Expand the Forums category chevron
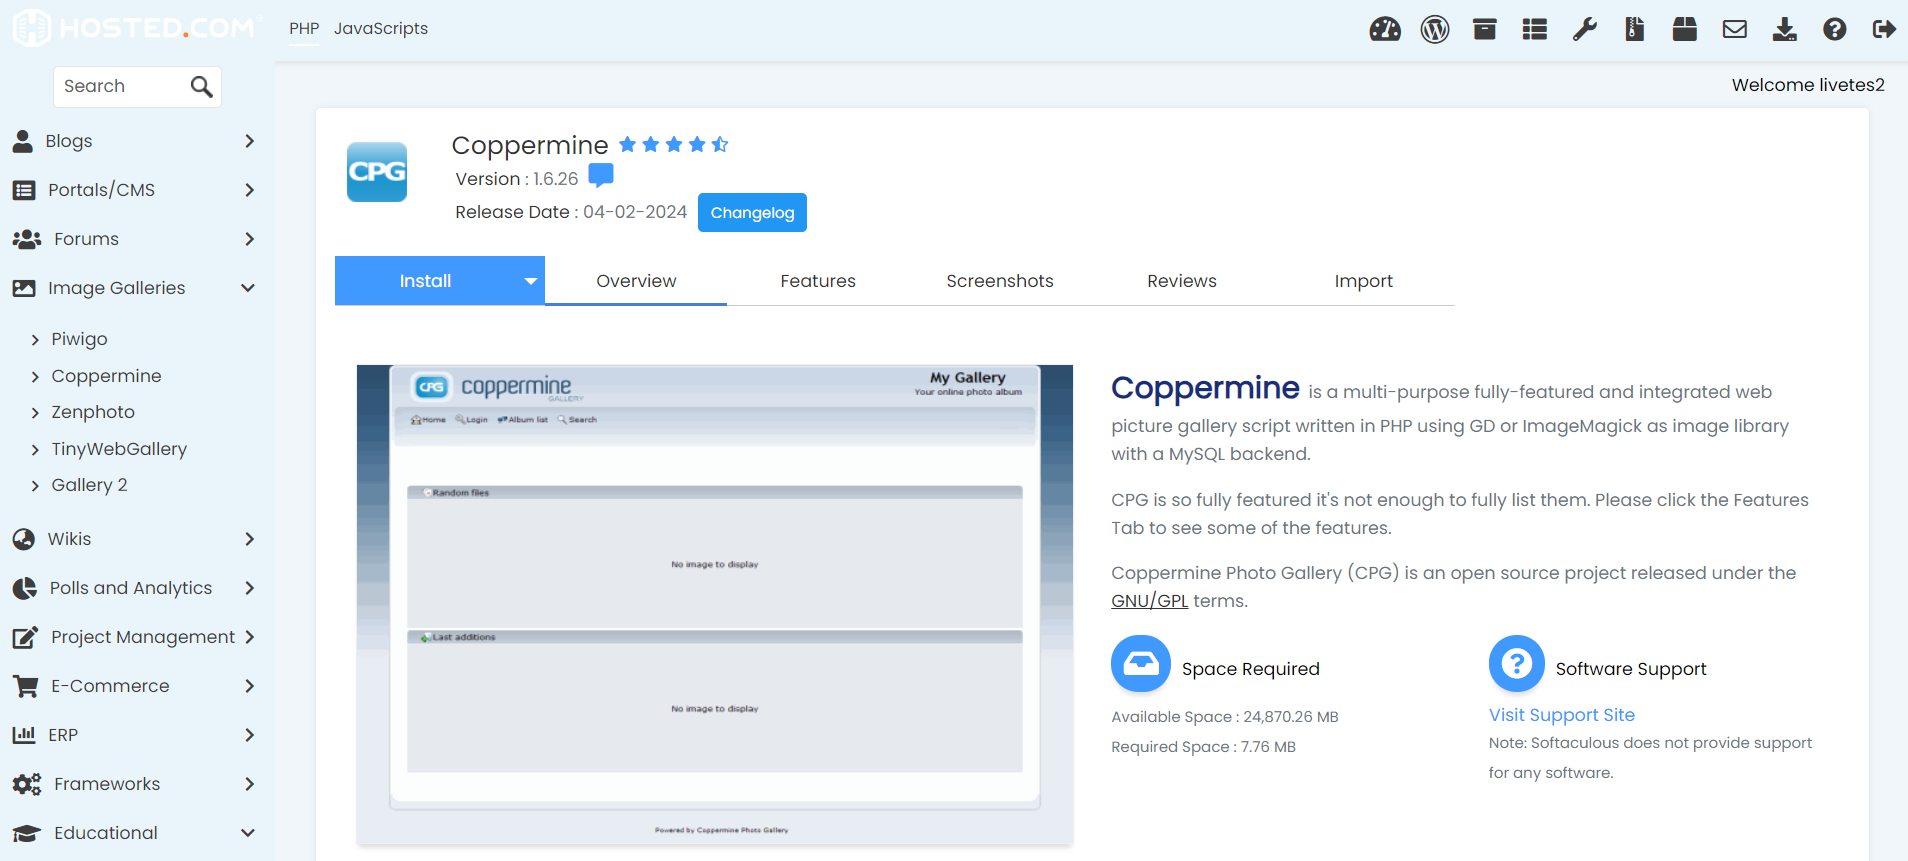The image size is (1908, 861). coord(249,239)
